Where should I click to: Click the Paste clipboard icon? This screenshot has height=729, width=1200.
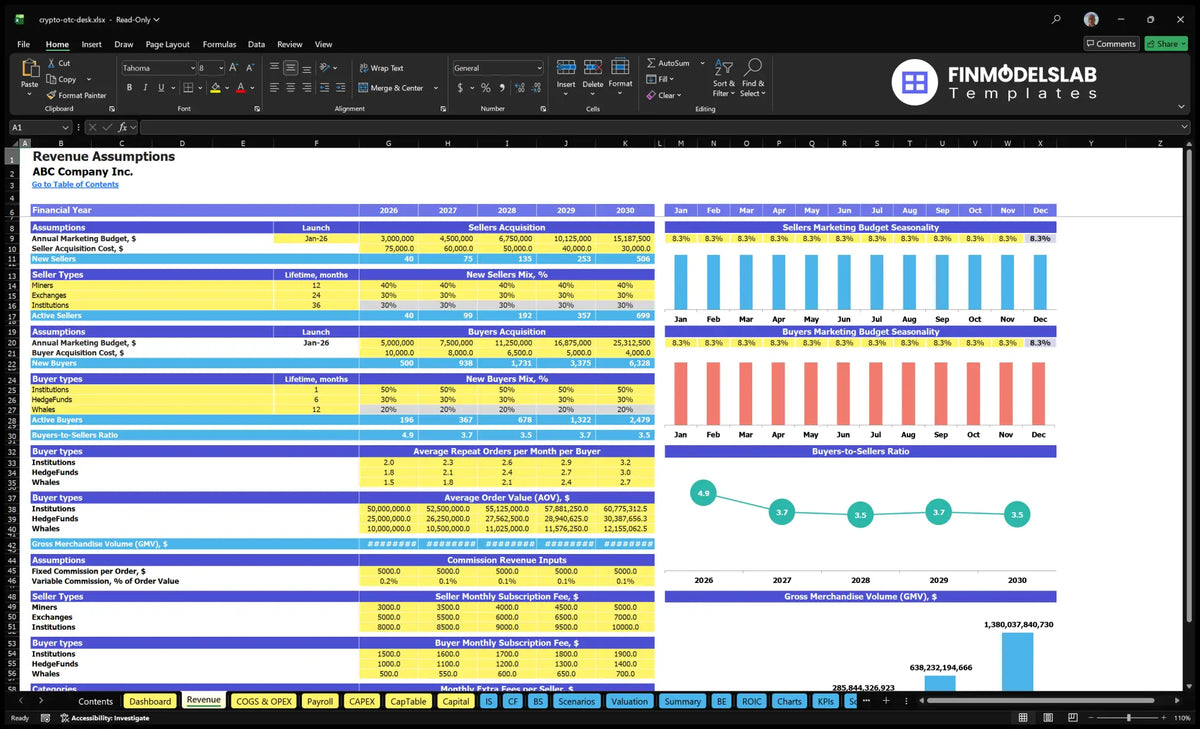point(29,69)
